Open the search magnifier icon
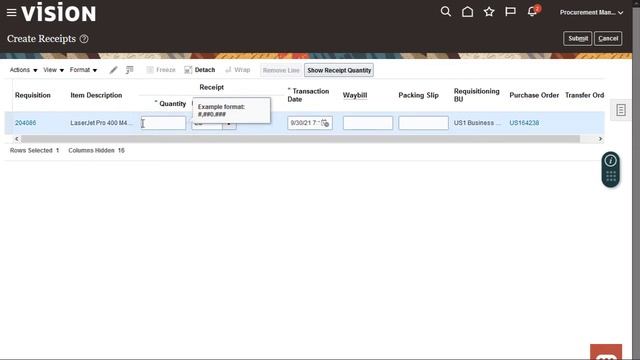Screen dimensions: 640x360 pos(446,12)
